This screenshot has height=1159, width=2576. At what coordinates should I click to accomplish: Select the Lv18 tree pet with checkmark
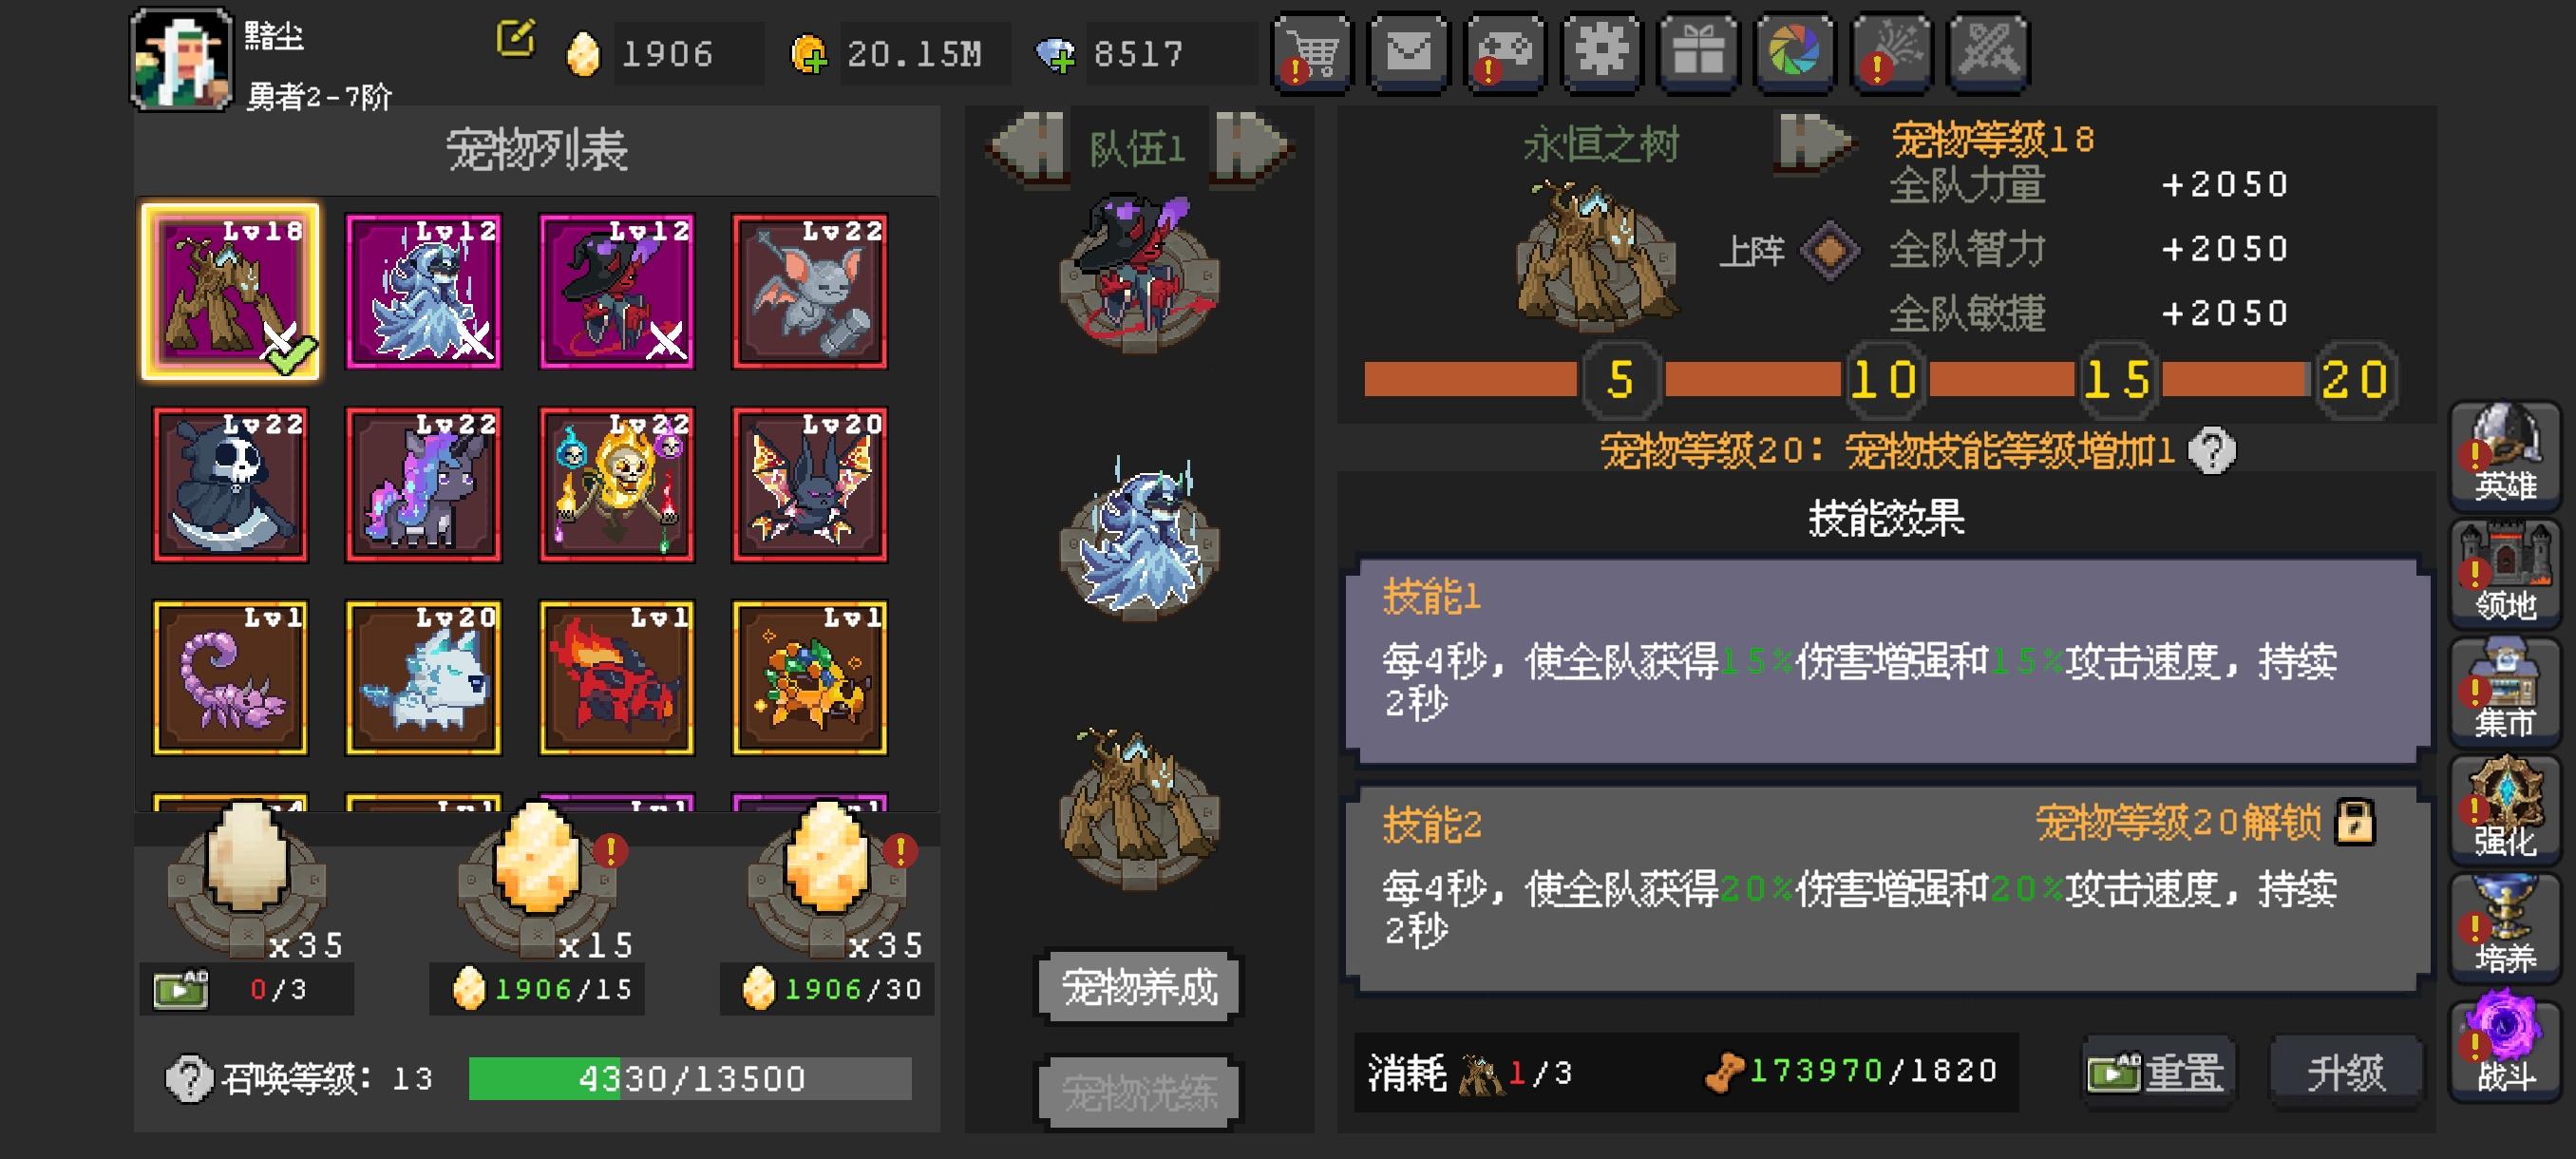231,292
